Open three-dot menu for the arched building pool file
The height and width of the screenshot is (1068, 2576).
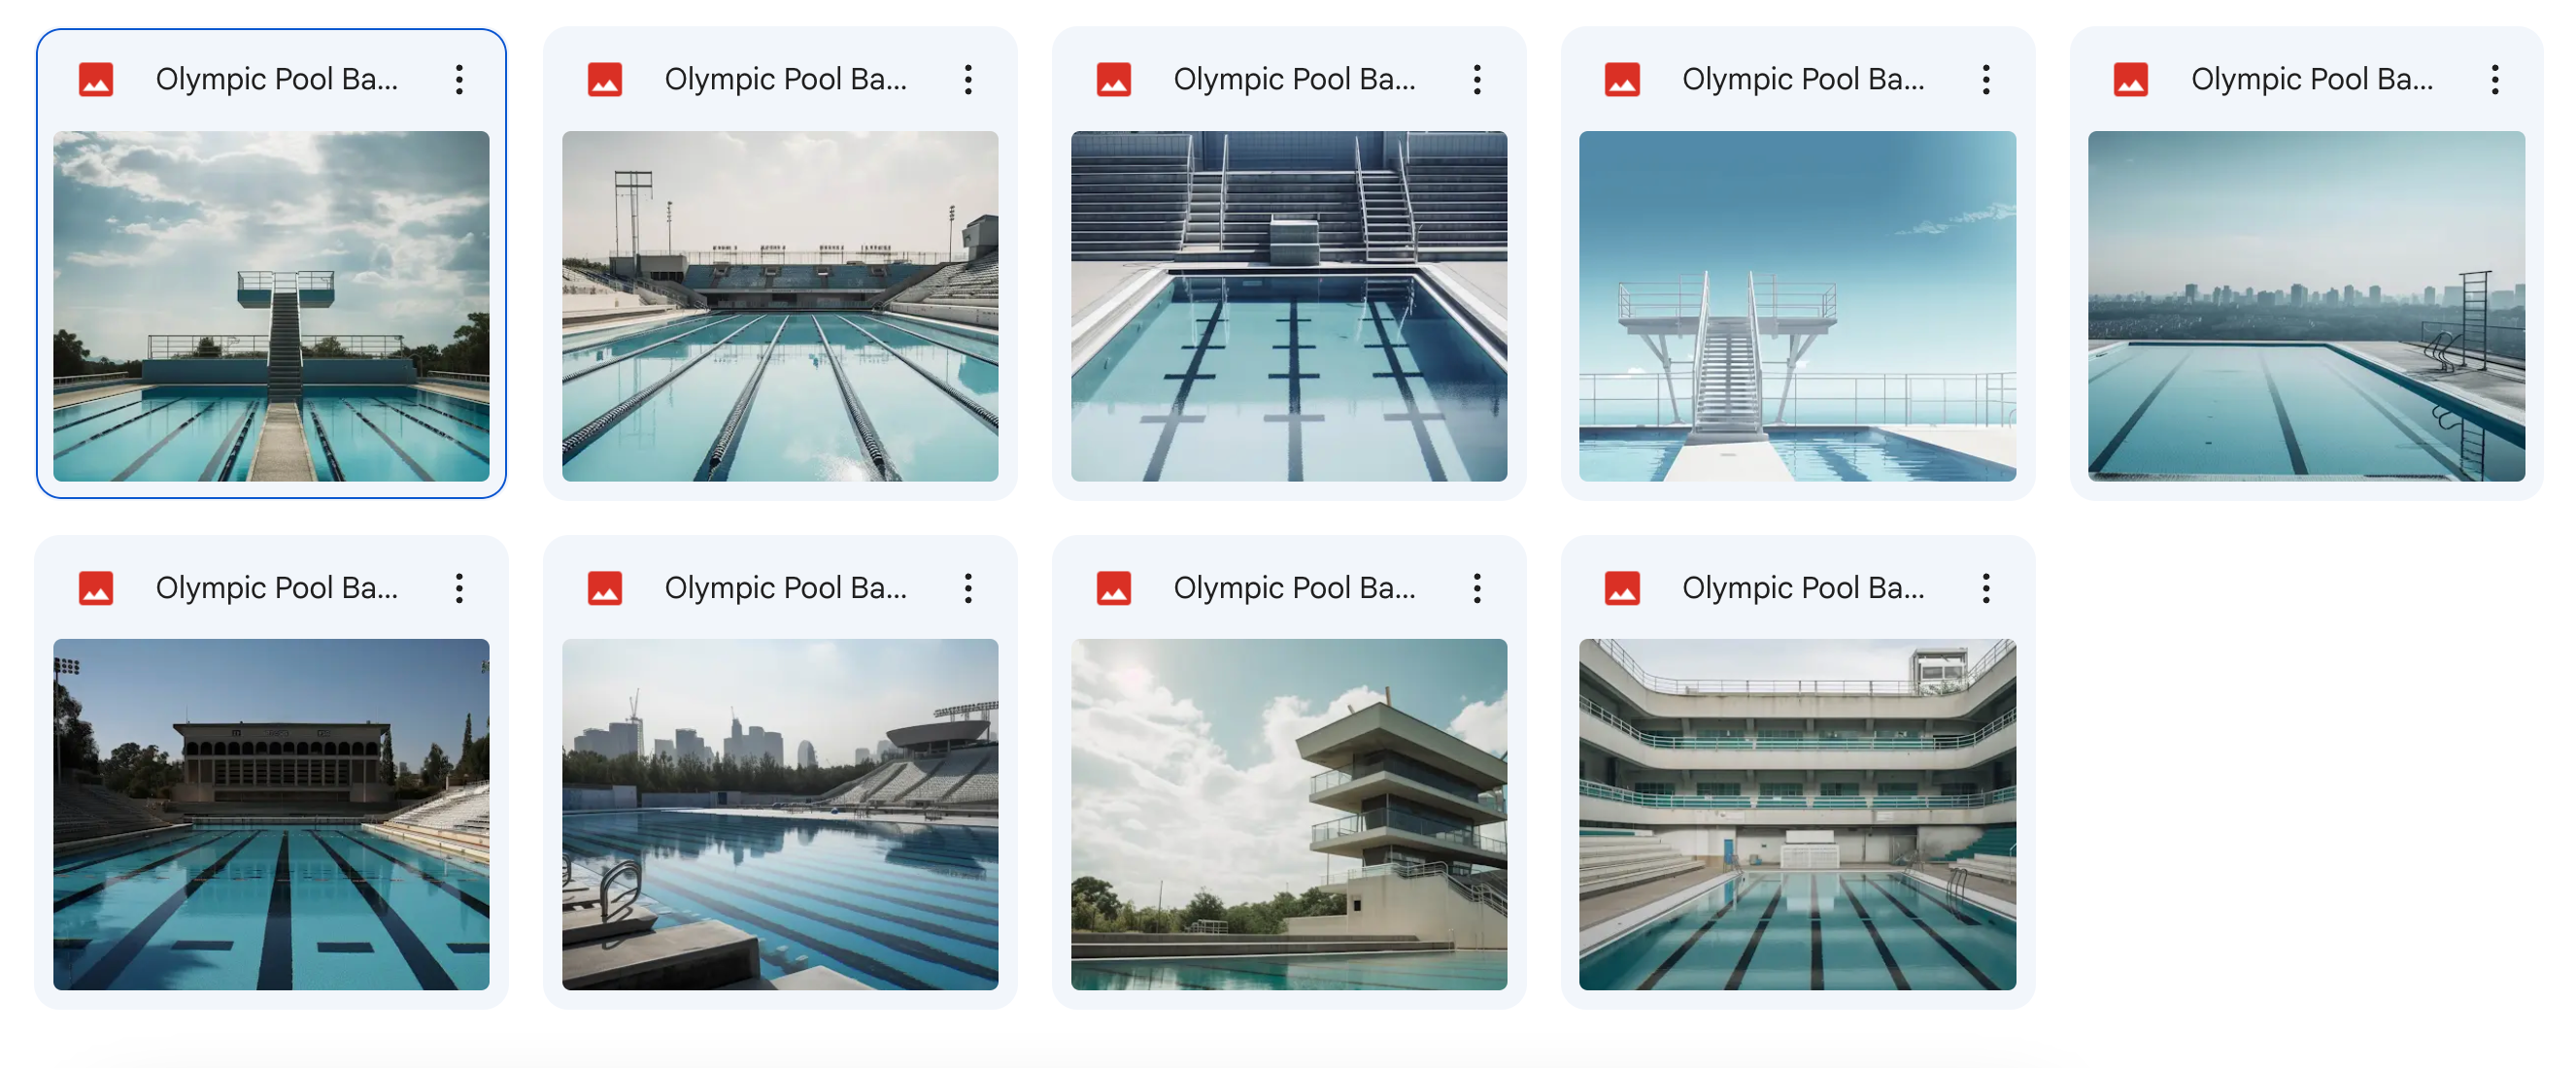pos(459,588)
